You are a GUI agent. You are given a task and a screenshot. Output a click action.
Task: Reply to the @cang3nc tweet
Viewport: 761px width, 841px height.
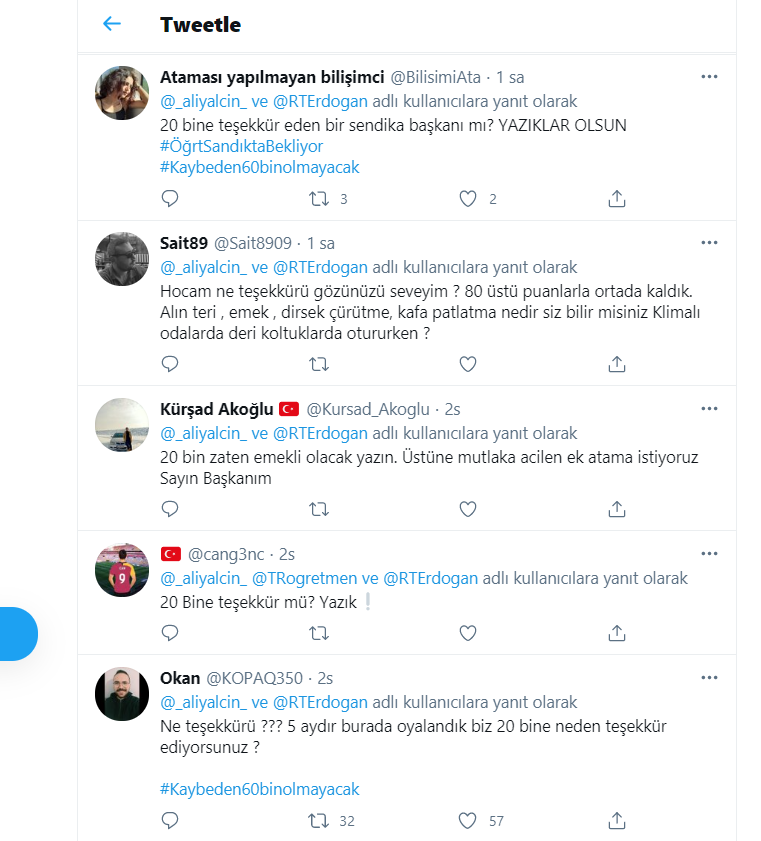click(170, 633)
